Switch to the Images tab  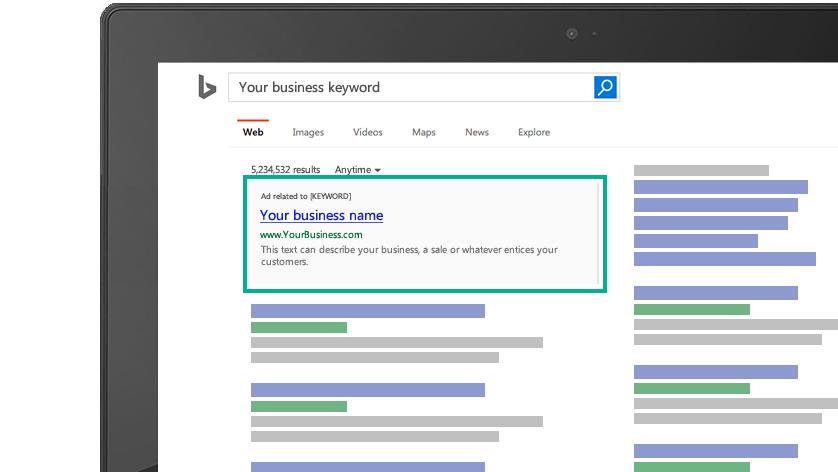[x=308, y=132]
